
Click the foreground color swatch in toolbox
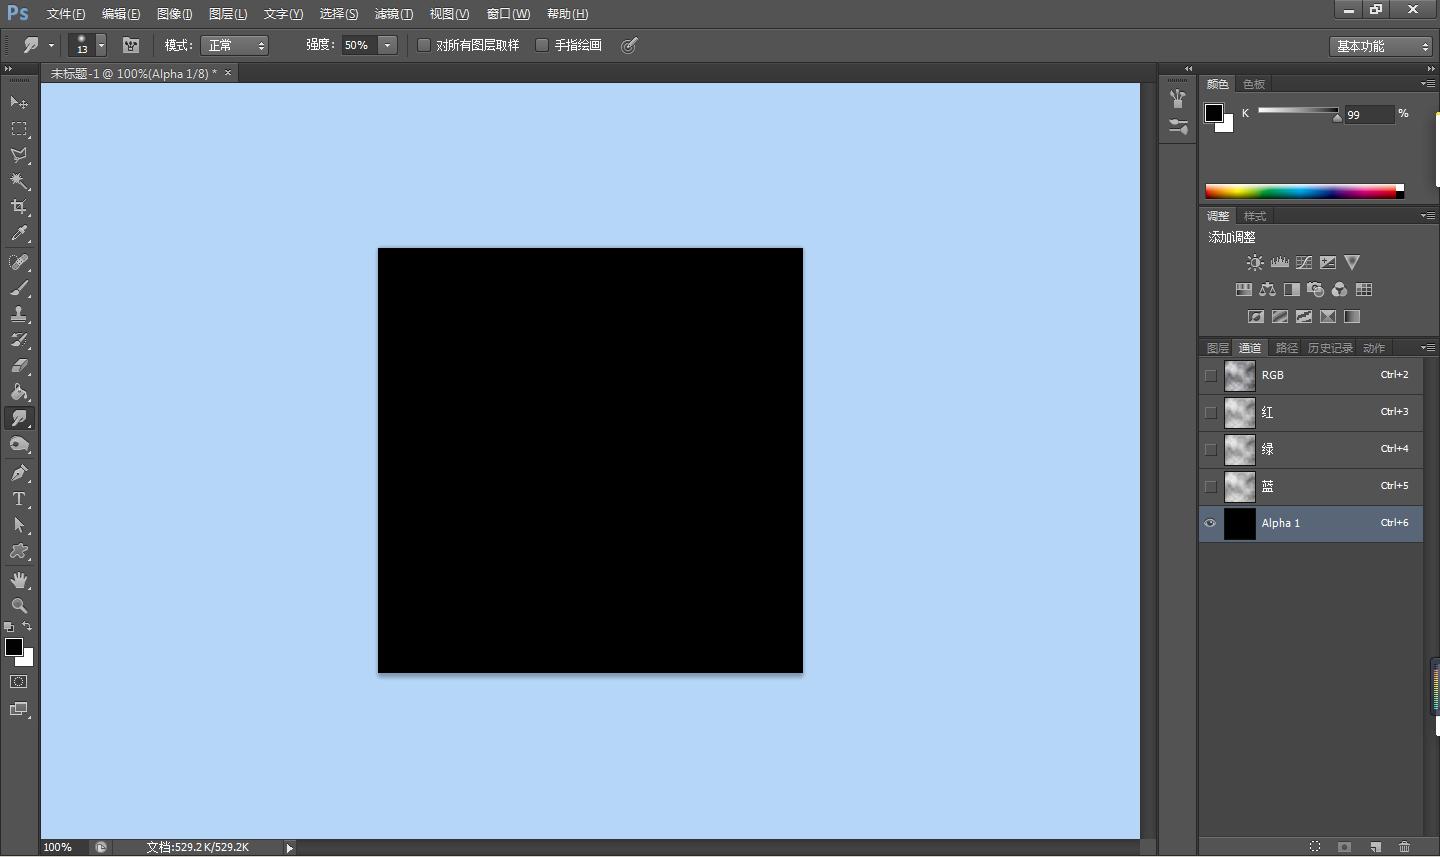tap(14, 647)
